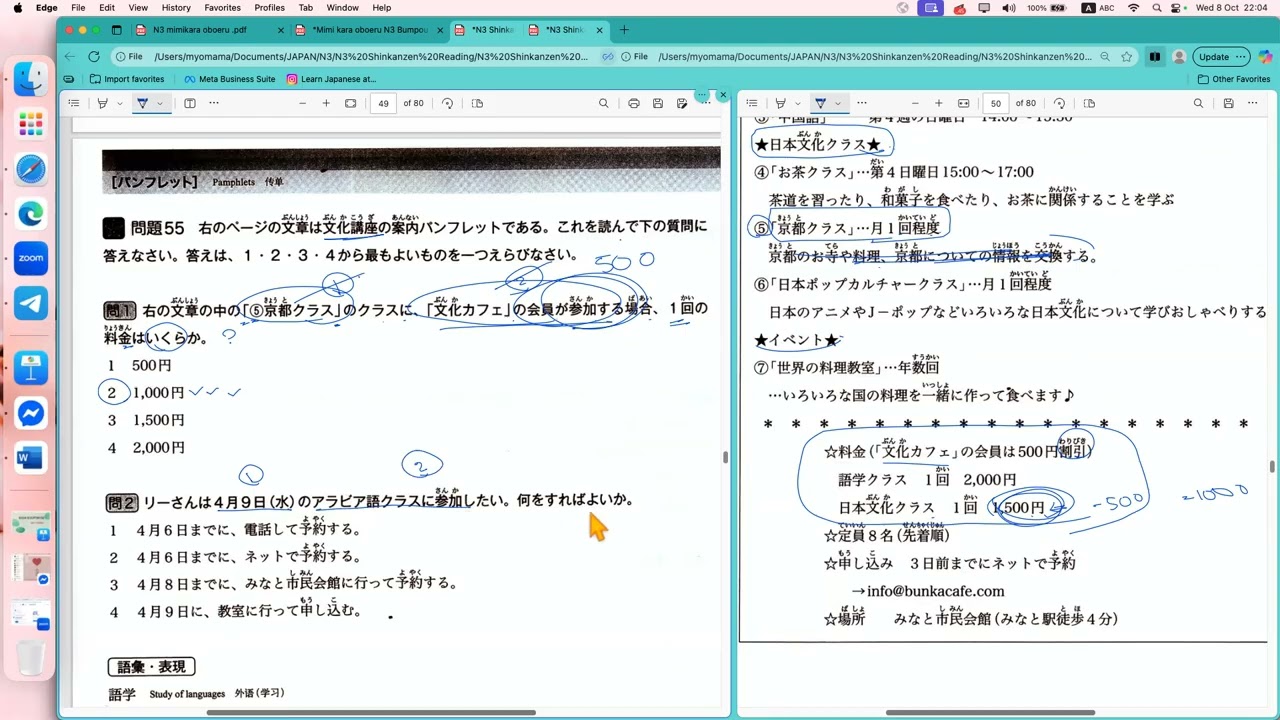Toggle page view in left PDF pane
This screenshot has height=720, width=1280.
(x=477, y=103)
